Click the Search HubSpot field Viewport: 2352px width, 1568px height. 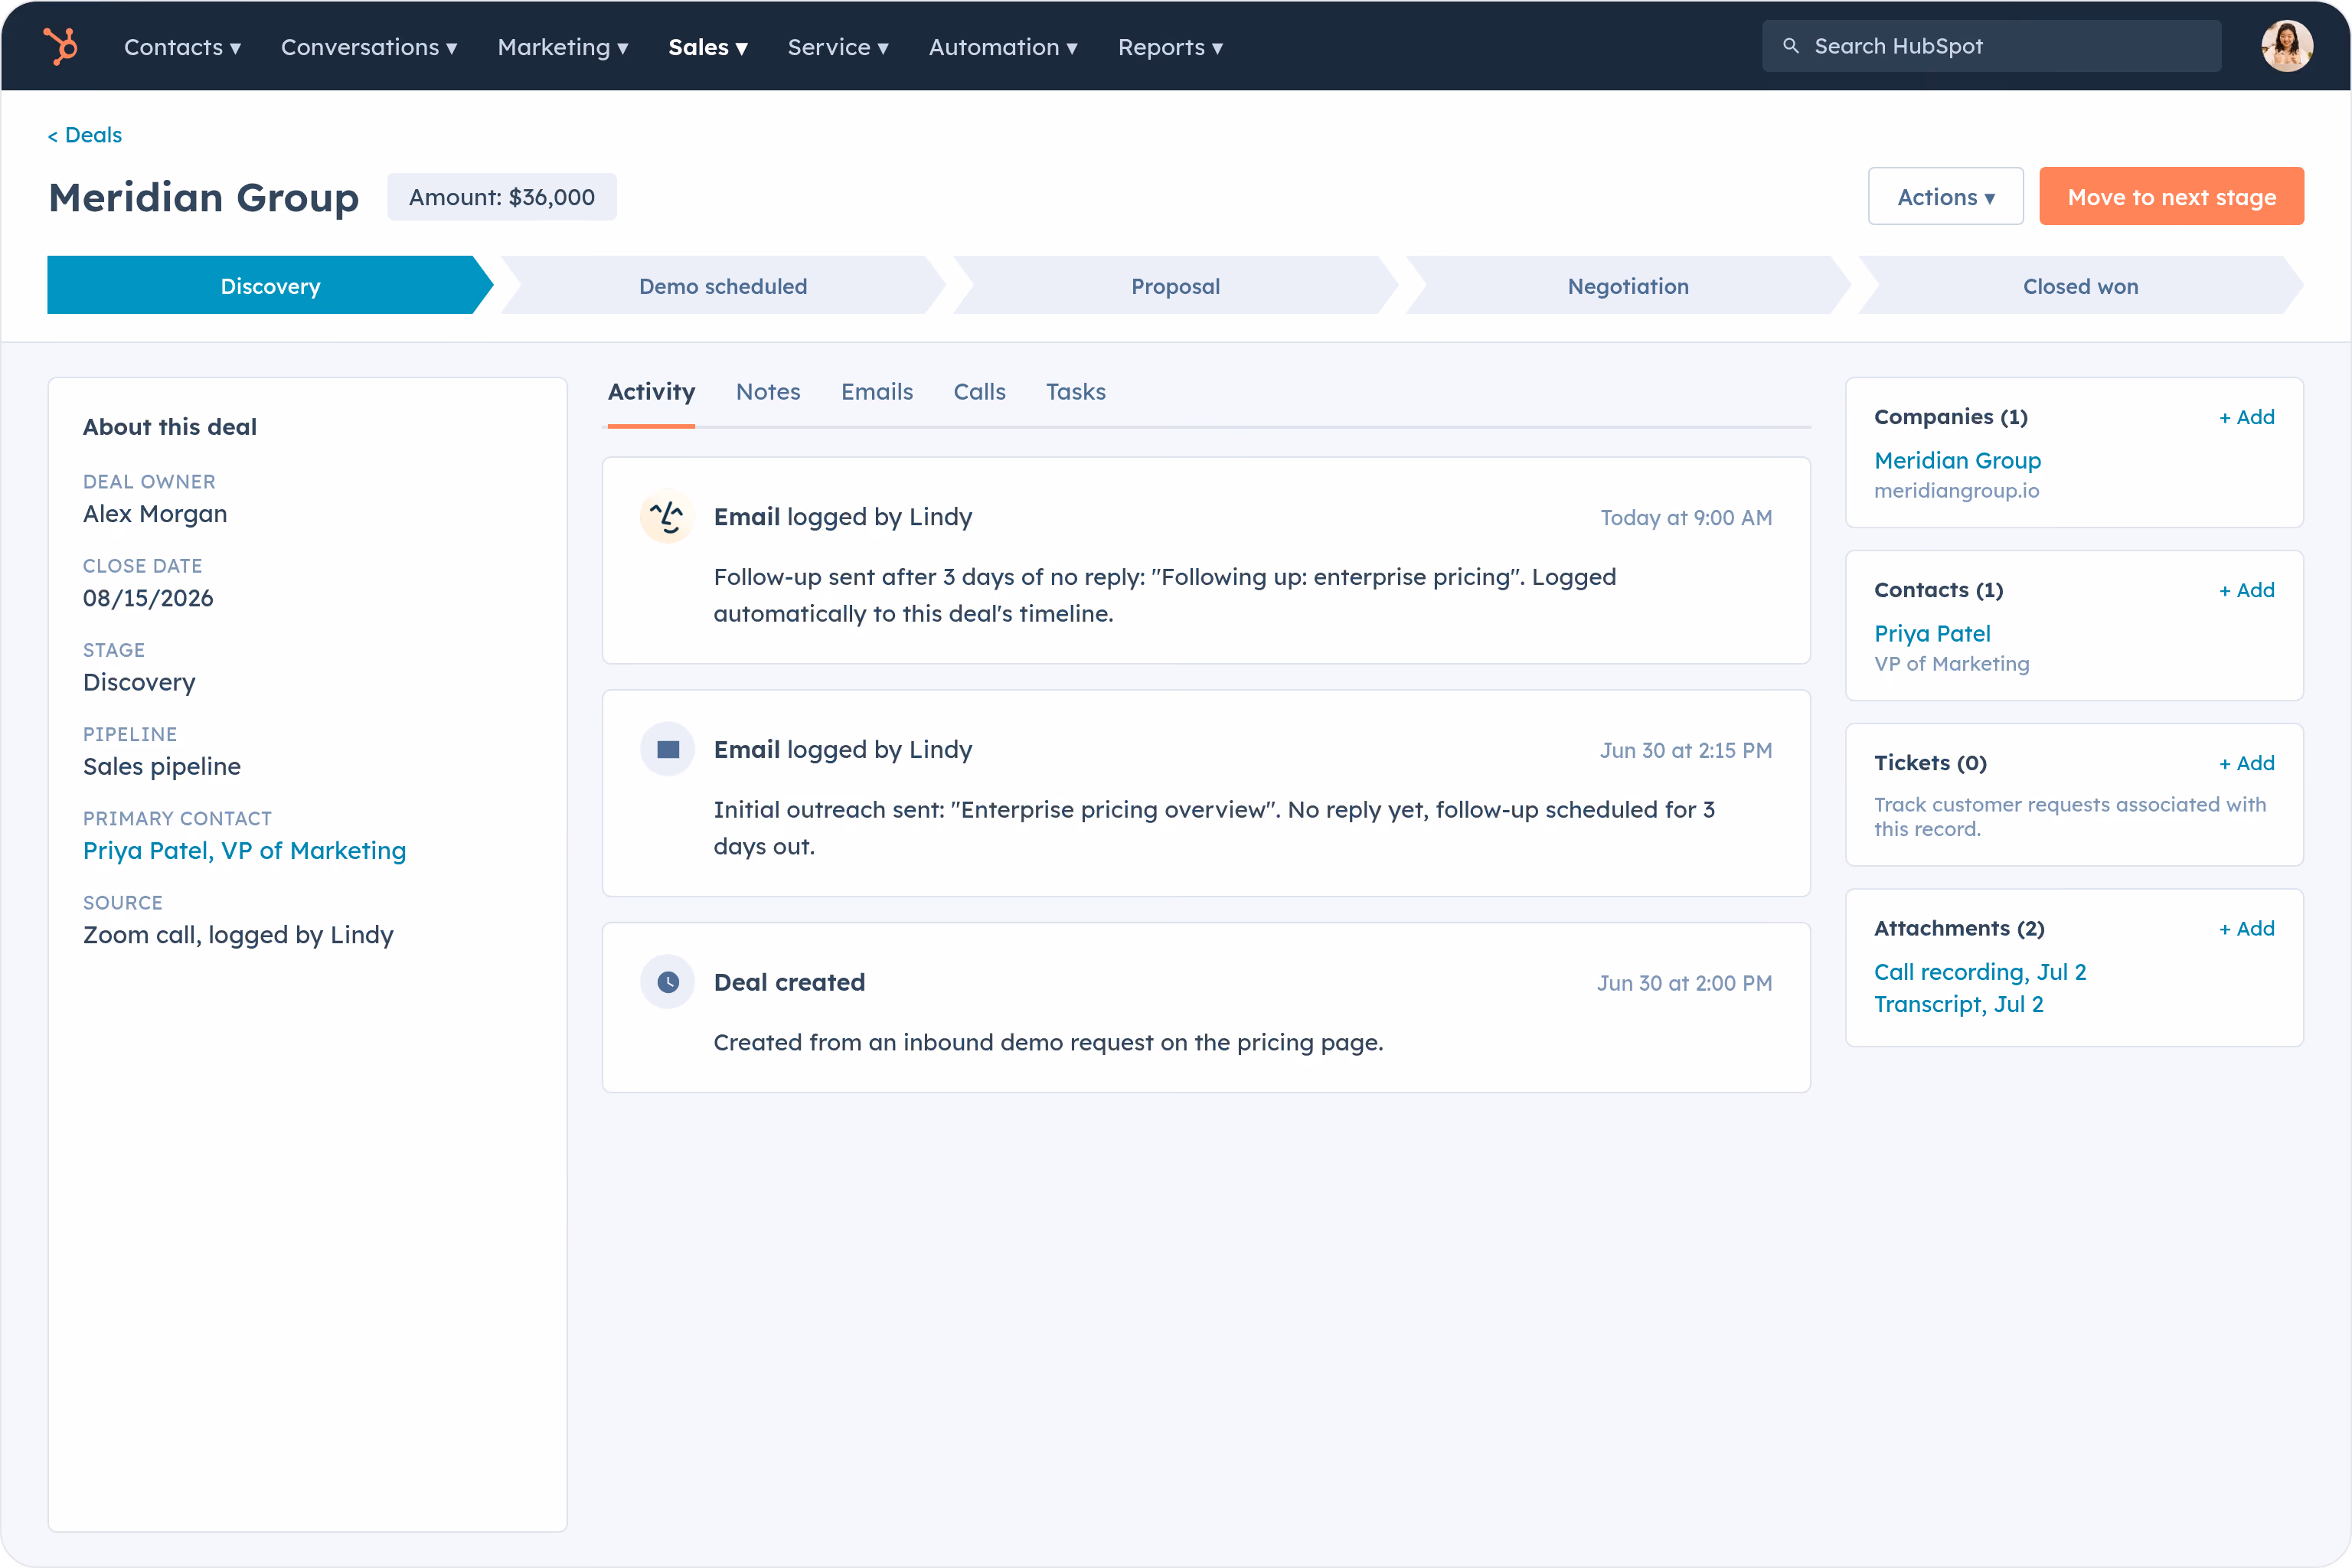pos(1991,46)
